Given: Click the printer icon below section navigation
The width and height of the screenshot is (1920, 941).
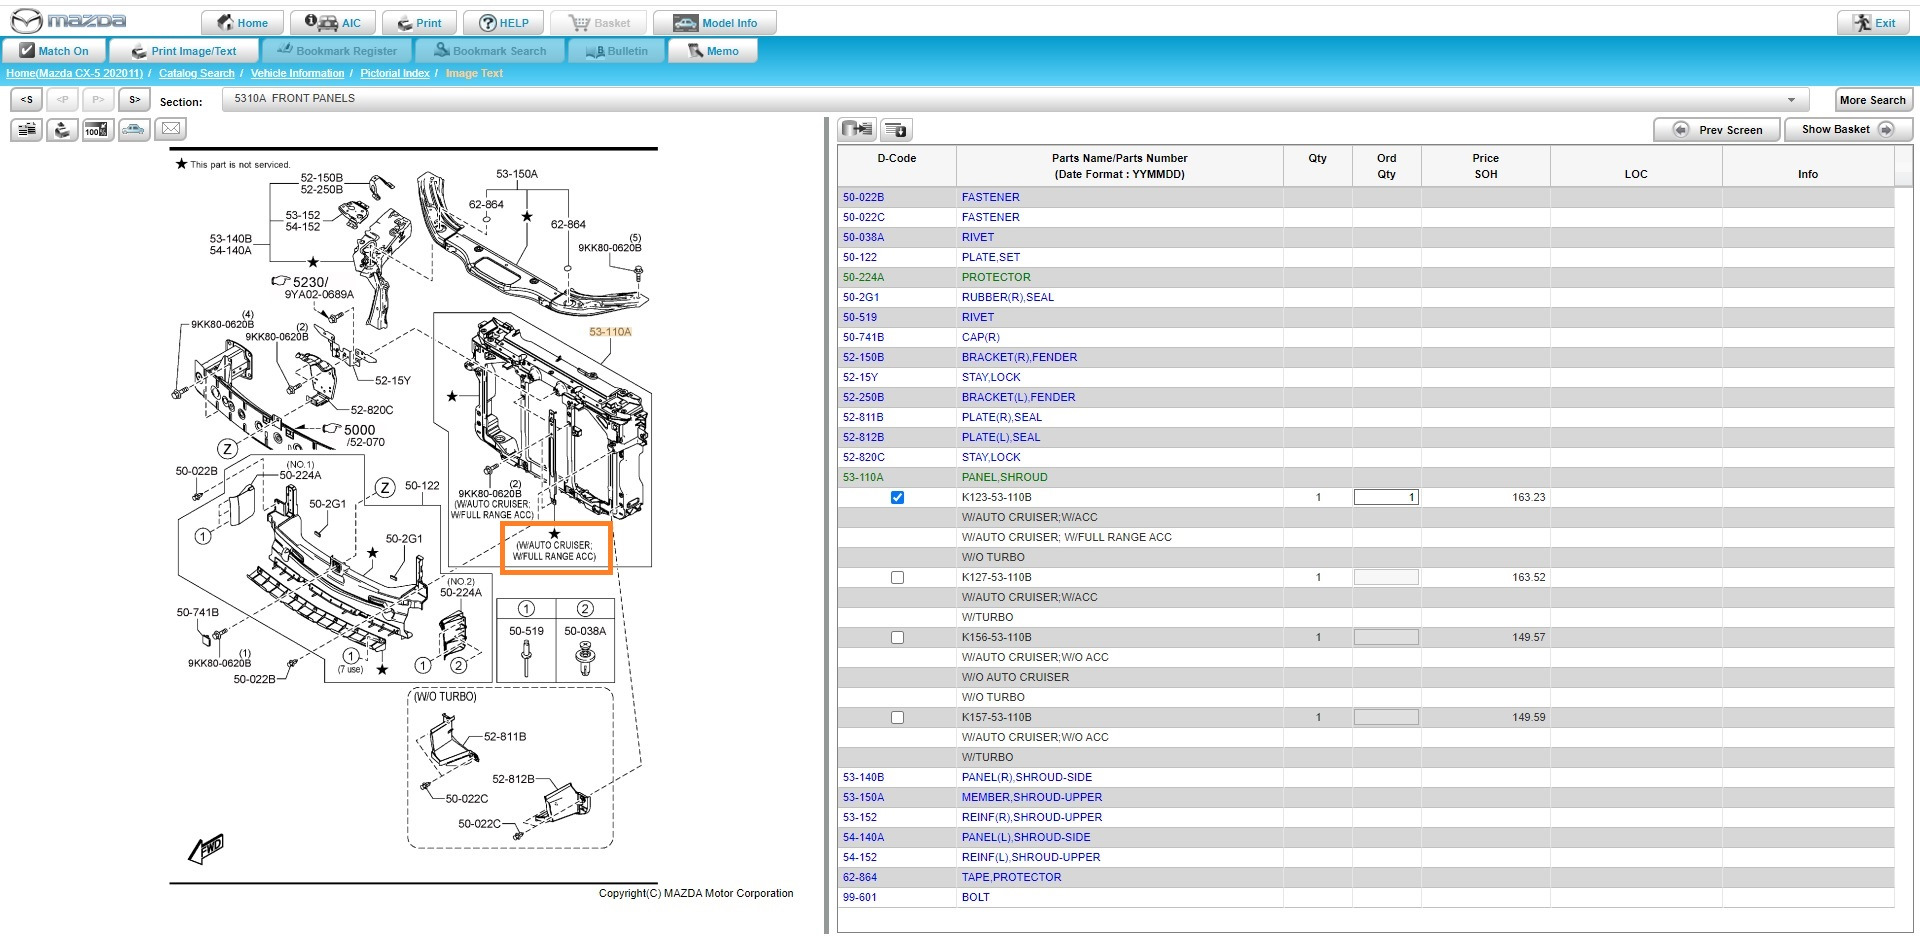Looking at the screenshot, I should tap(62, 129).
